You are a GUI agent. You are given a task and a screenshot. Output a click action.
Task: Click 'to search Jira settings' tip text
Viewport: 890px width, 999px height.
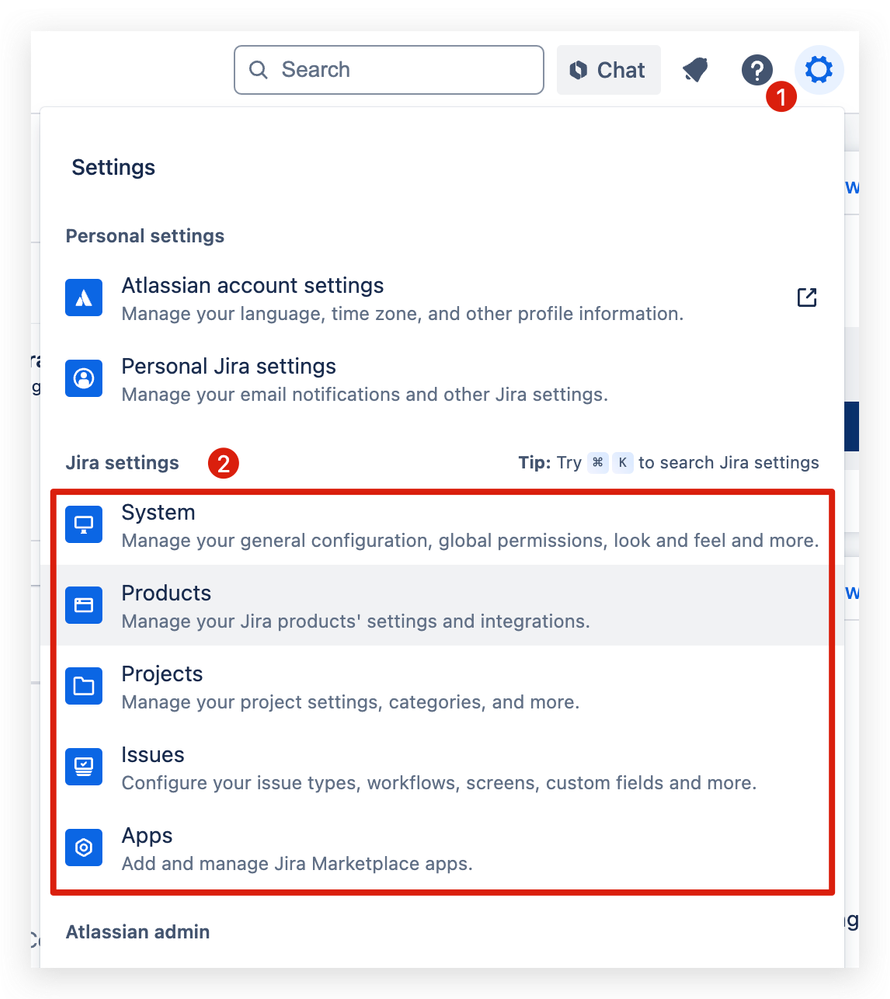click(729, 463)
